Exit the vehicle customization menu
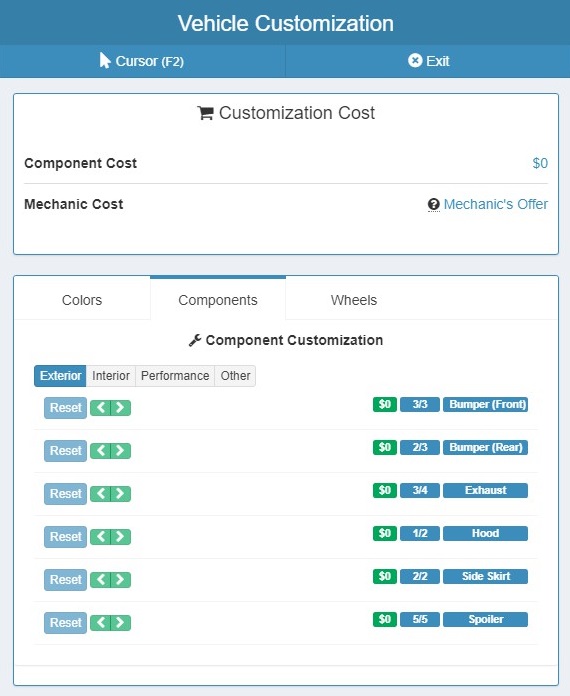The height and width of the screenshot is (696, 570). pyautogui.click(x=428, y=61)
